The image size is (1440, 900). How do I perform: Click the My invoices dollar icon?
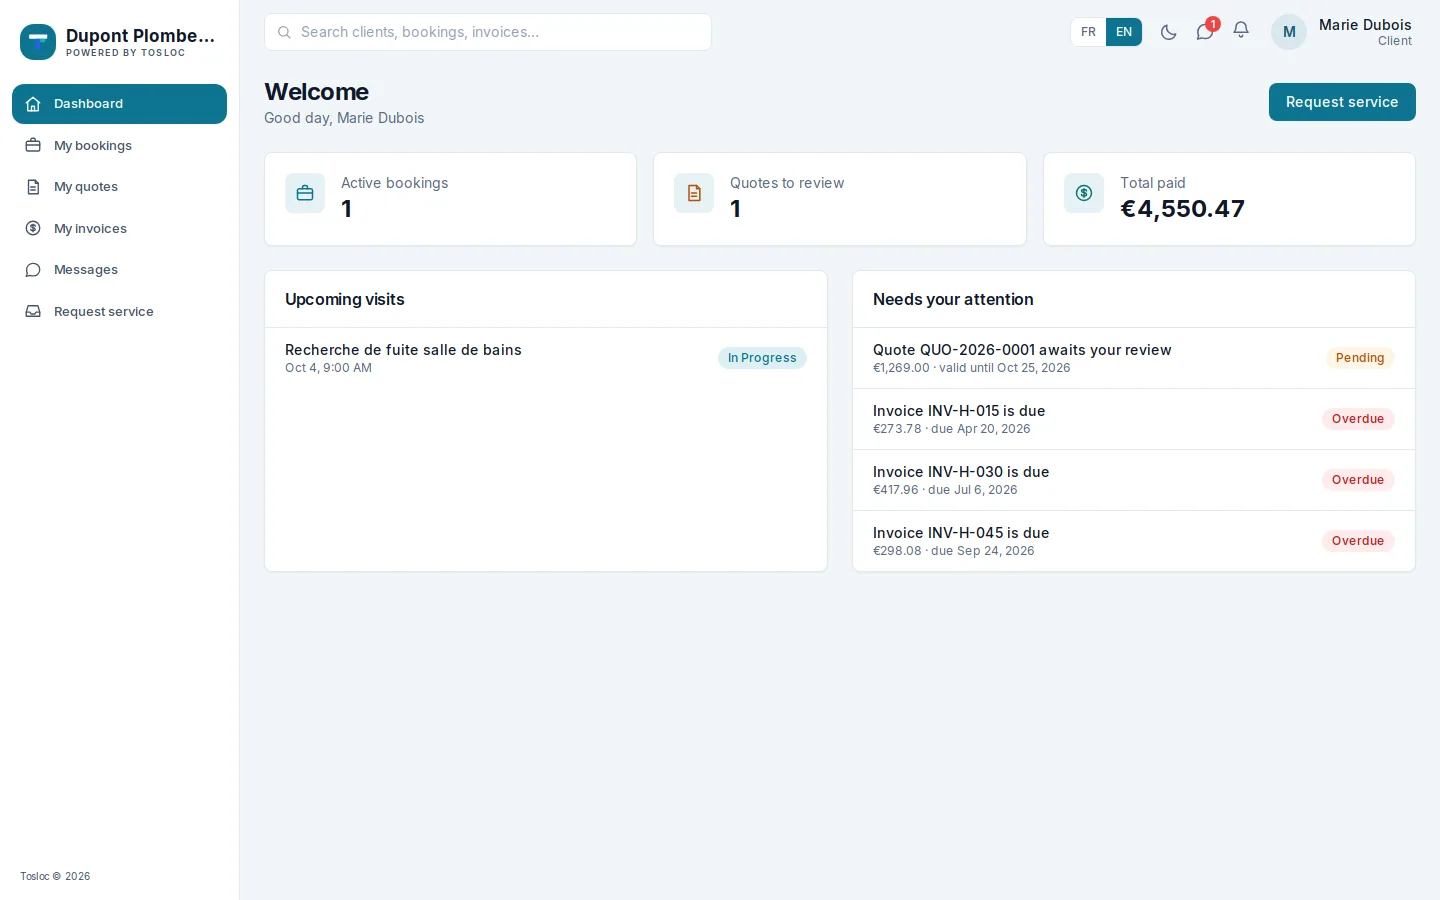[33, 228]
